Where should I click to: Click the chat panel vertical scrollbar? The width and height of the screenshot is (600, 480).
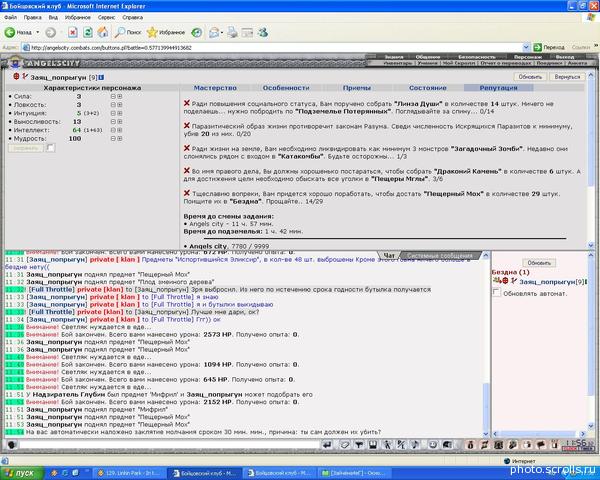[x=486, y=344]
